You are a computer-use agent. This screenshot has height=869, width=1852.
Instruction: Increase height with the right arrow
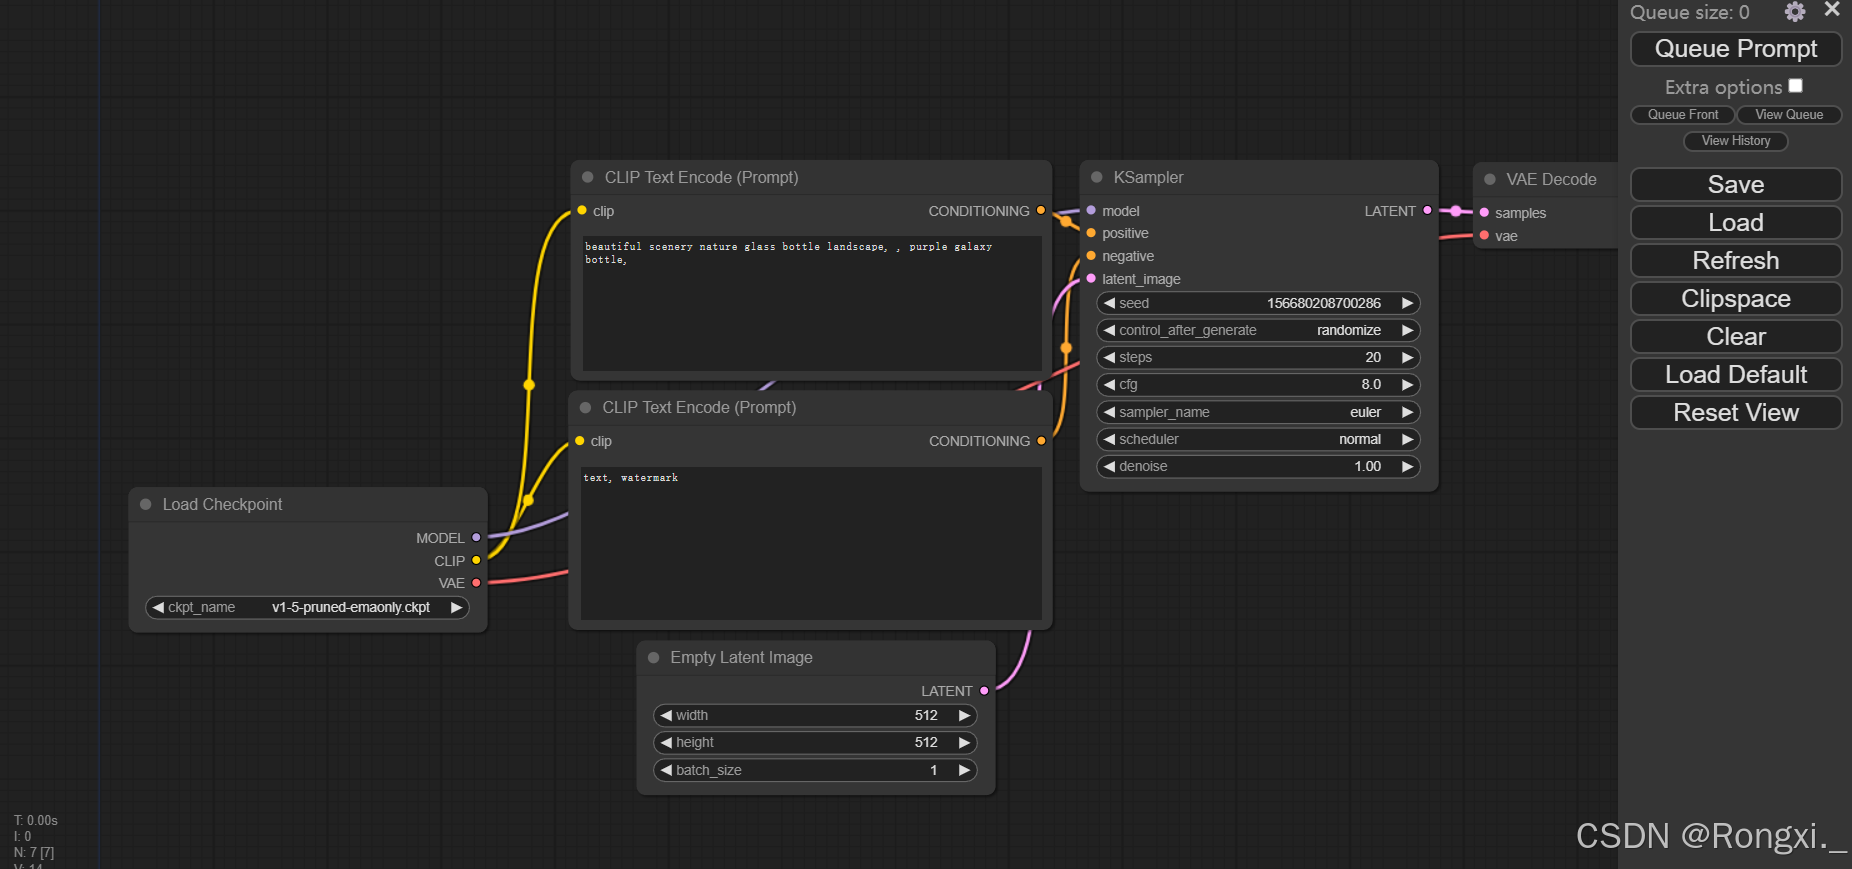coord(964,742)
